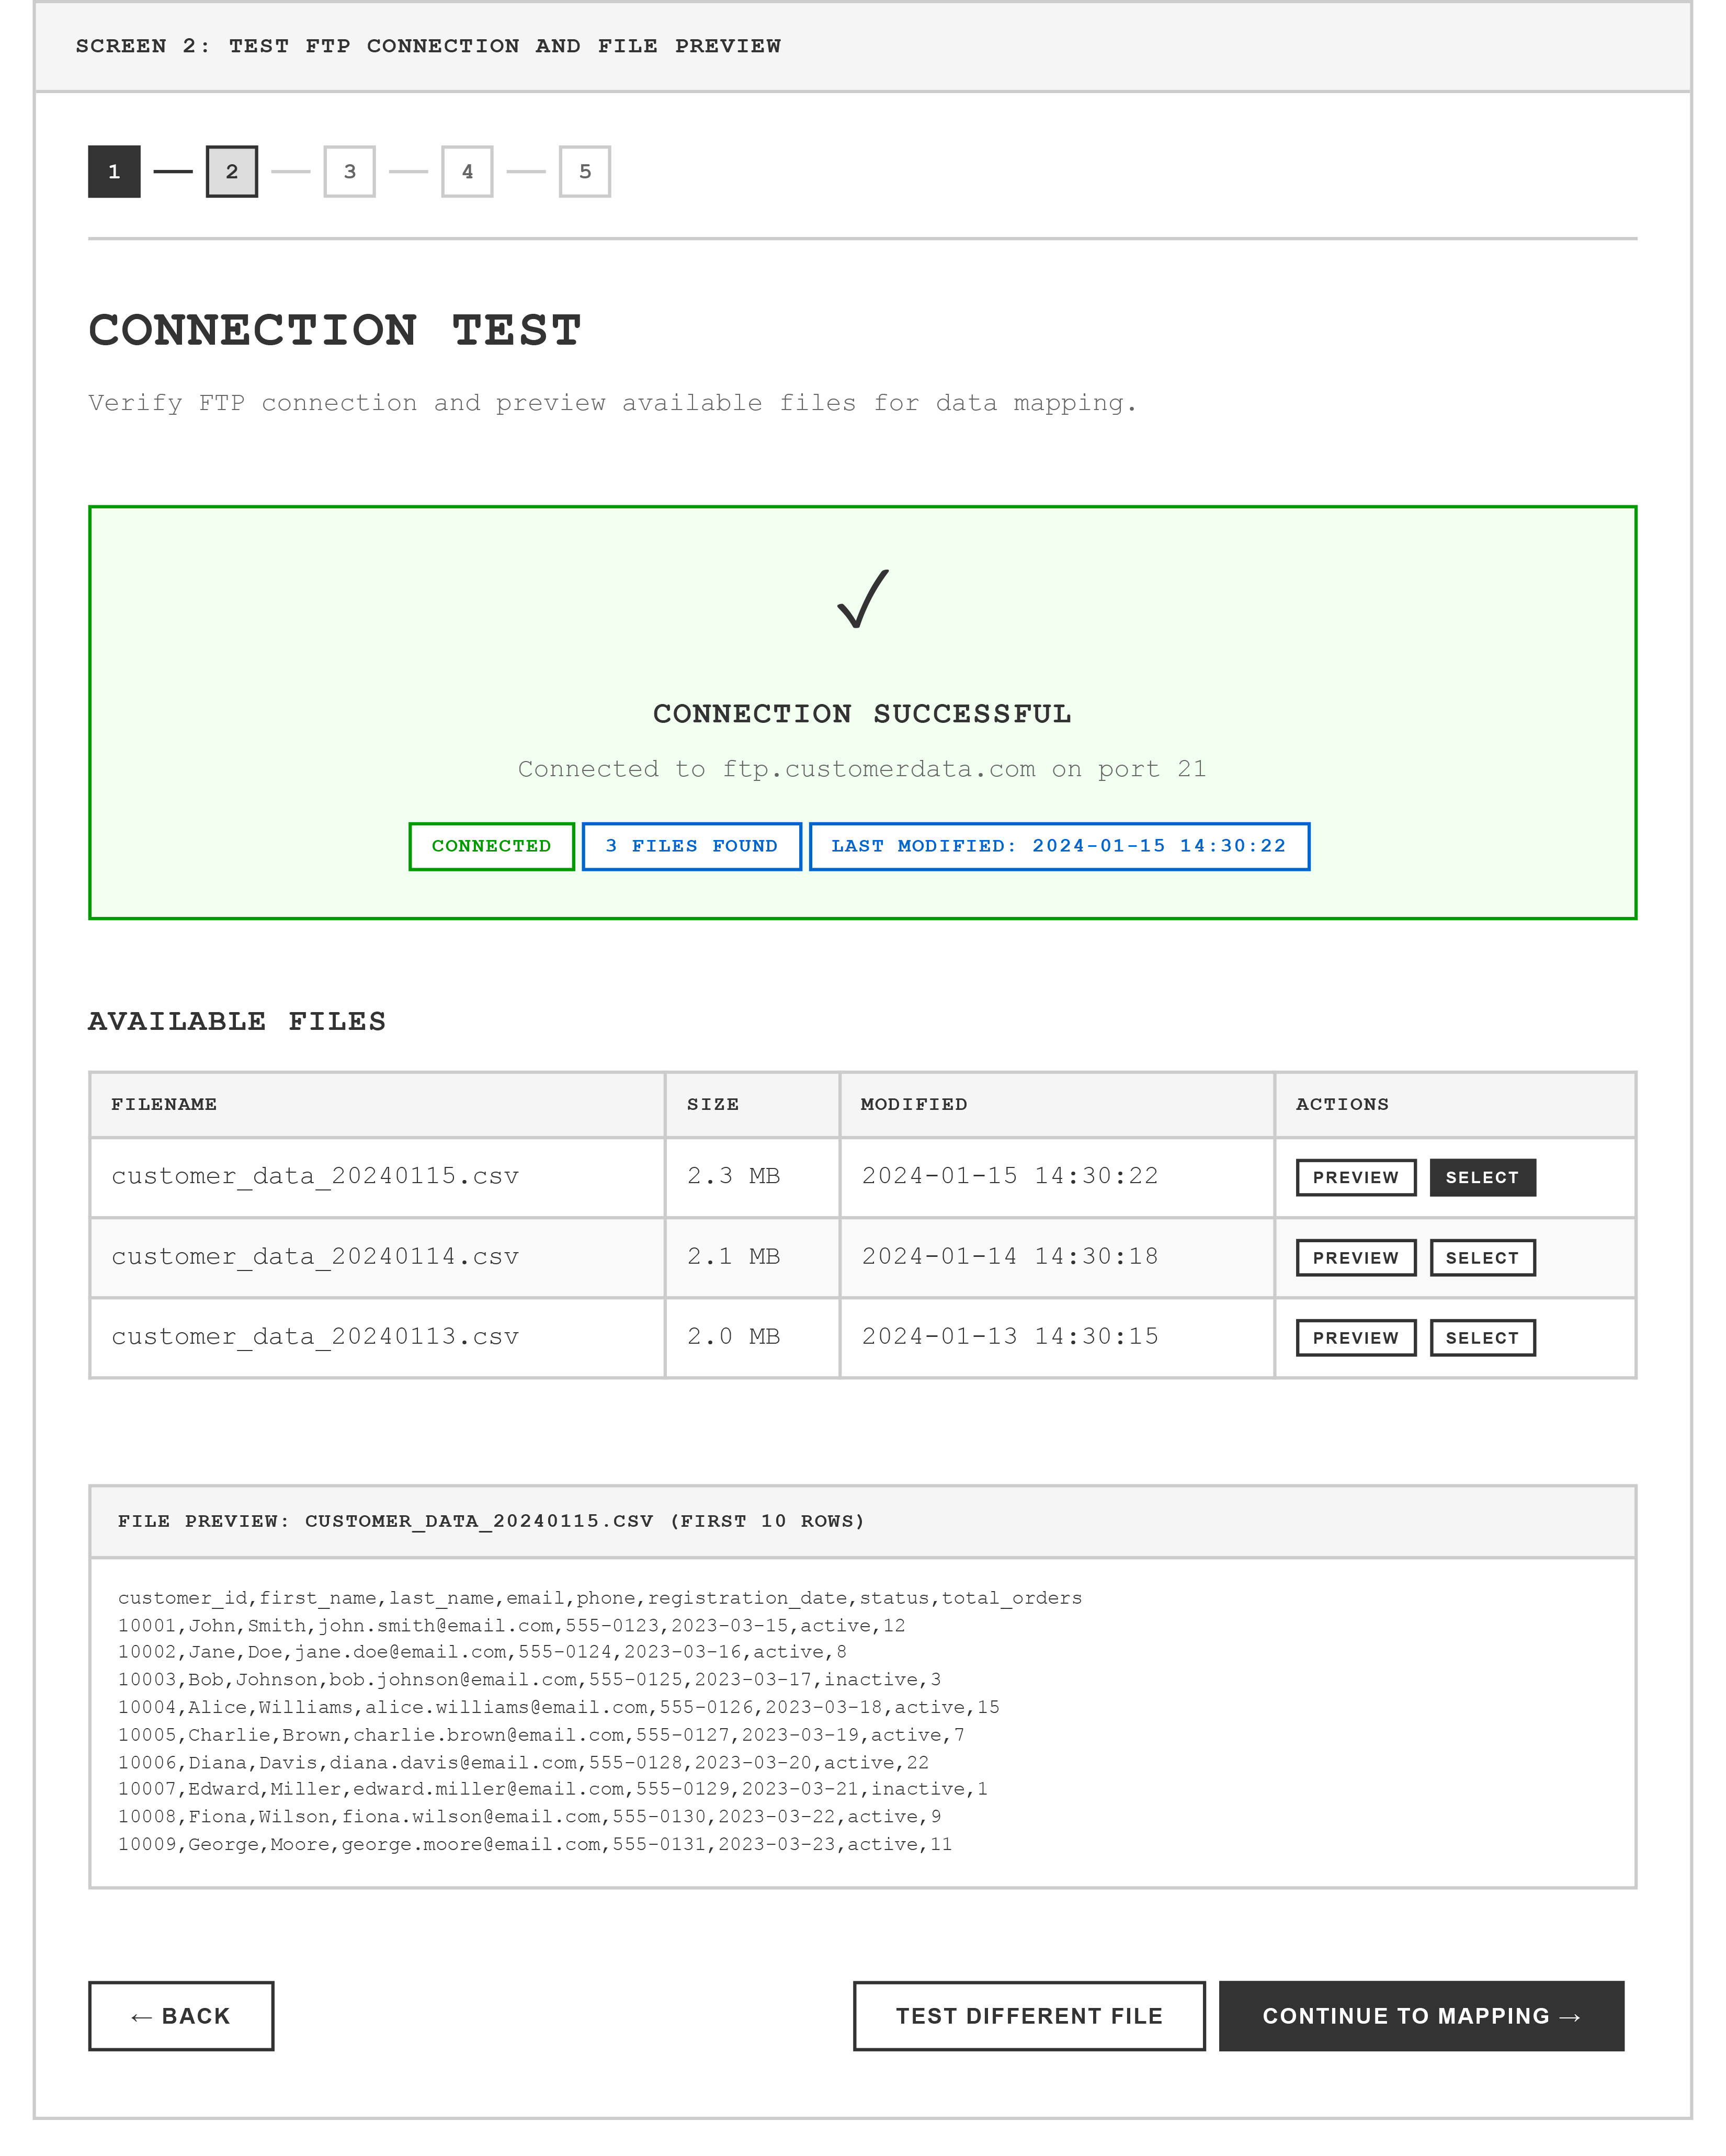Screen dimensions: 1726x2156
Task: Click the 3 FILES FOUND badge
Action: point(692,847)
